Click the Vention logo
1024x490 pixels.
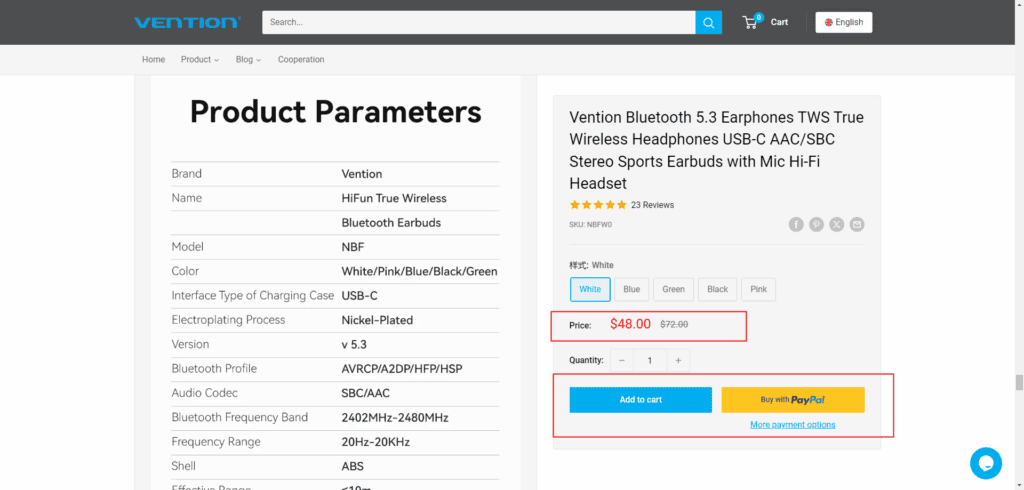tap(187, 22)
